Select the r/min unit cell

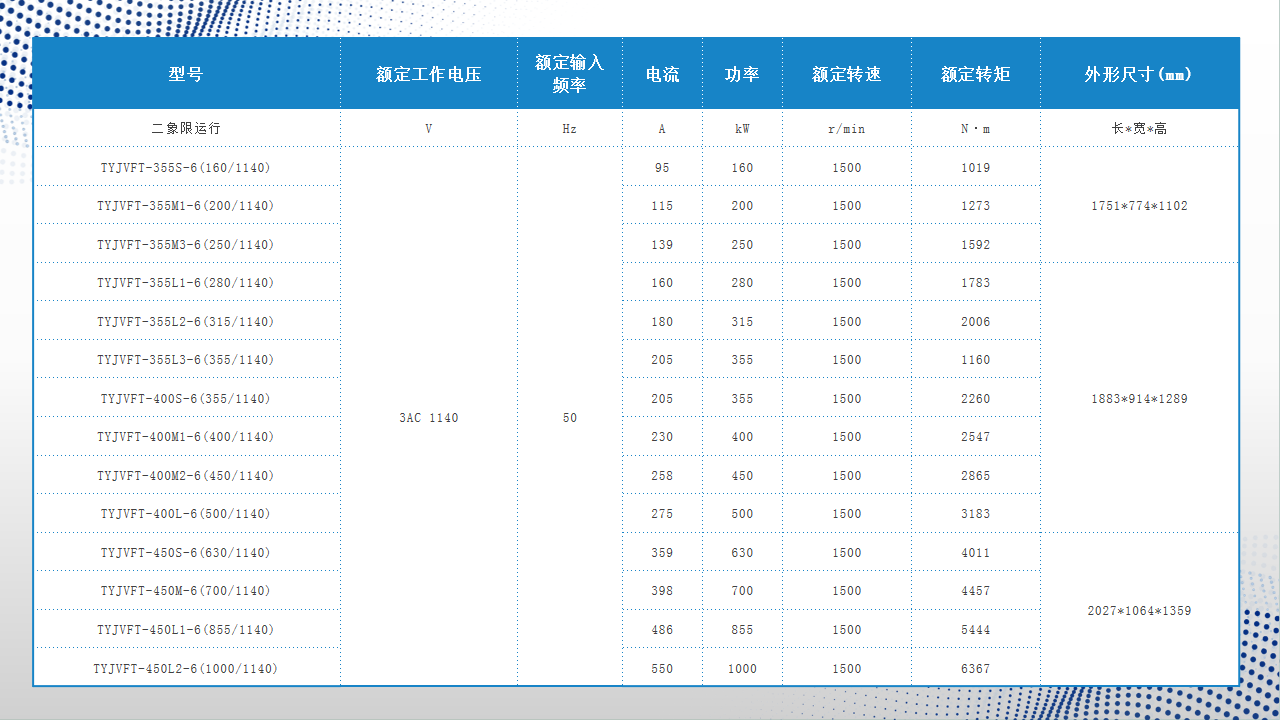tap(847, 129)
